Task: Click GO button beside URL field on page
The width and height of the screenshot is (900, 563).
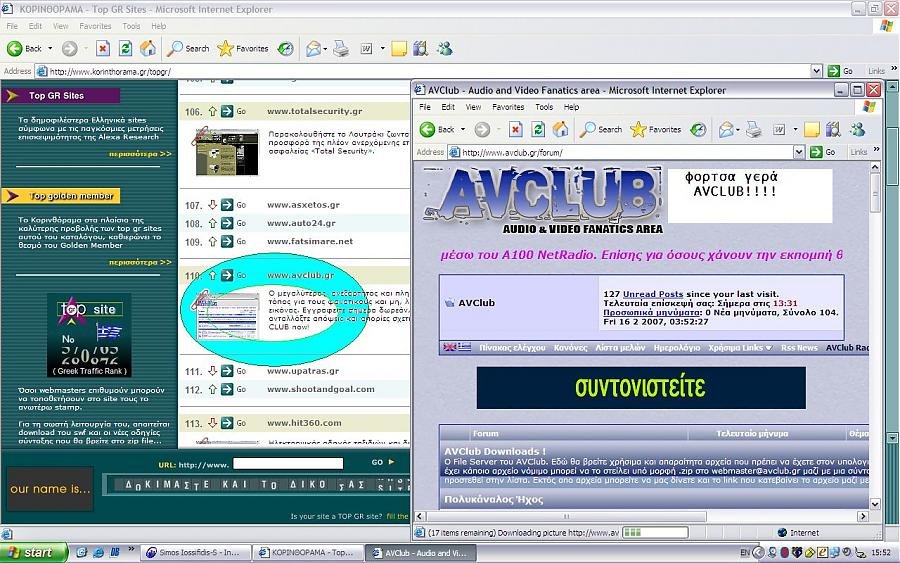Action: click(x=382, y=462)
